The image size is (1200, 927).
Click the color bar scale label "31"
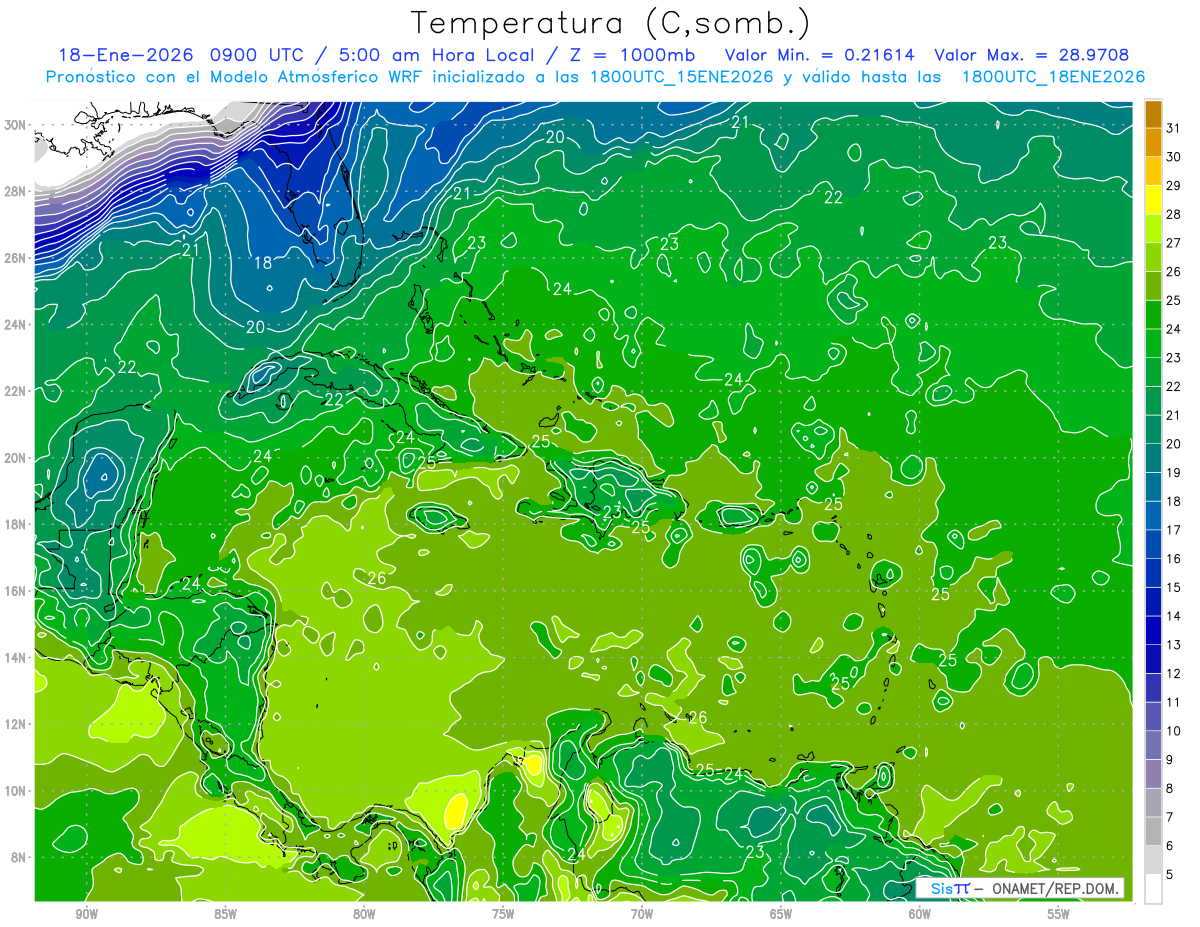pos(1174,128)
